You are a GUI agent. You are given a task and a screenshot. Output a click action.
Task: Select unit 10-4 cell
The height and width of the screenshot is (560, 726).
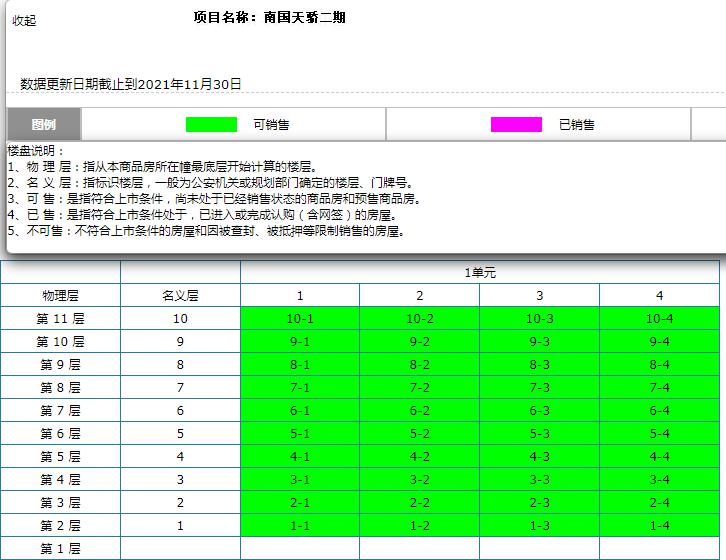pos(659,318)
